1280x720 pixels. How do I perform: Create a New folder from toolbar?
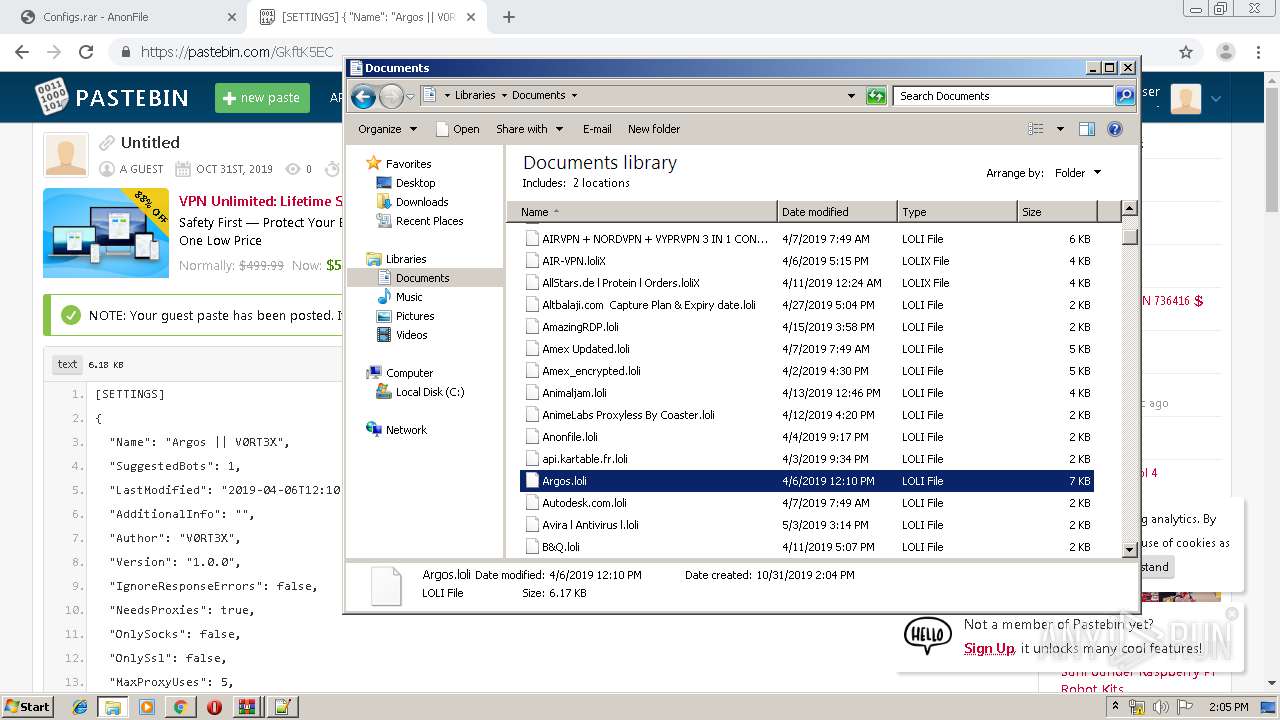pos(654,129)
